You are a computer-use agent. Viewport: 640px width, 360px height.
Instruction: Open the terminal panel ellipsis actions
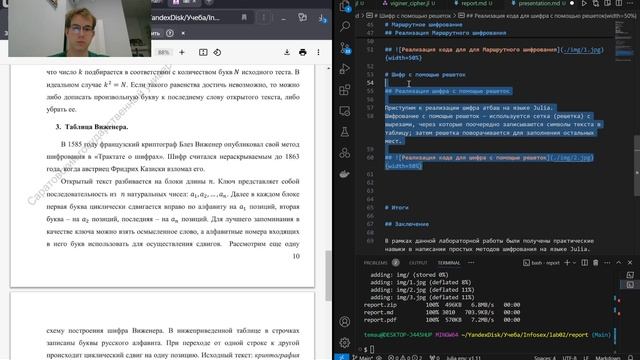[x=607, y=262]
